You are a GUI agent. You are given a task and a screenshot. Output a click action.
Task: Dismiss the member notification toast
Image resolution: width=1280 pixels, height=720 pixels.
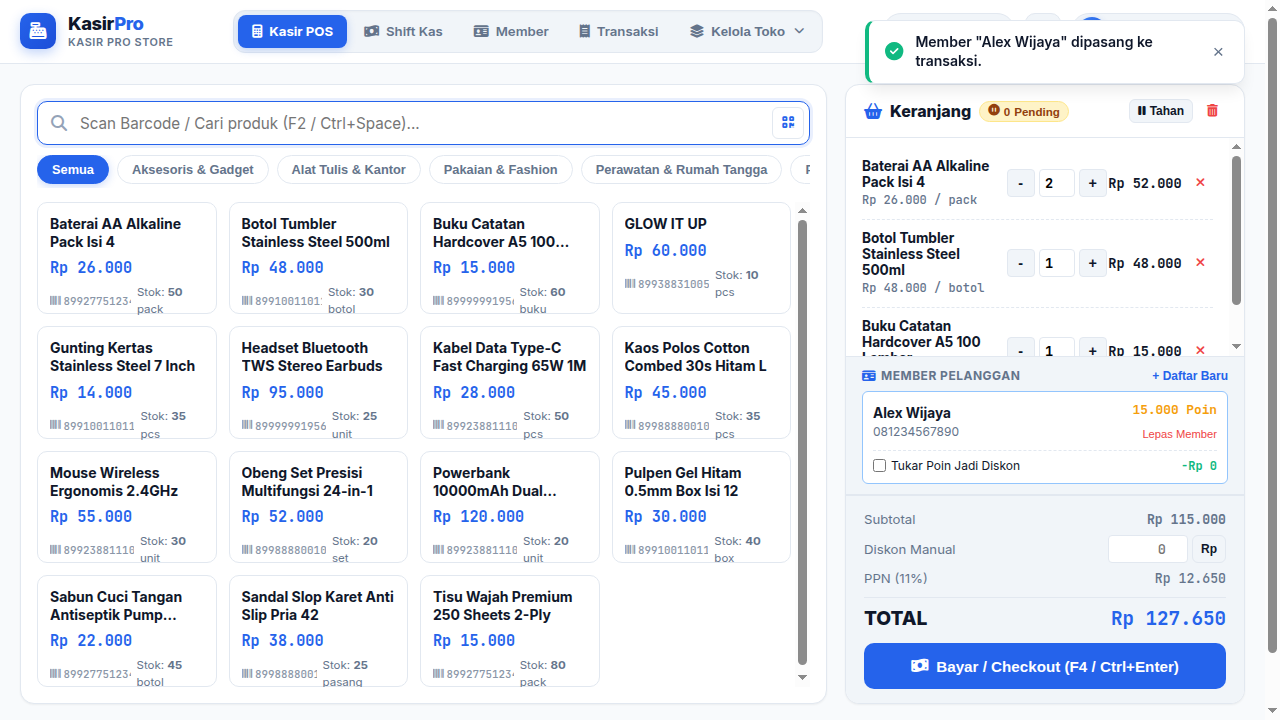coord(1218,52)
